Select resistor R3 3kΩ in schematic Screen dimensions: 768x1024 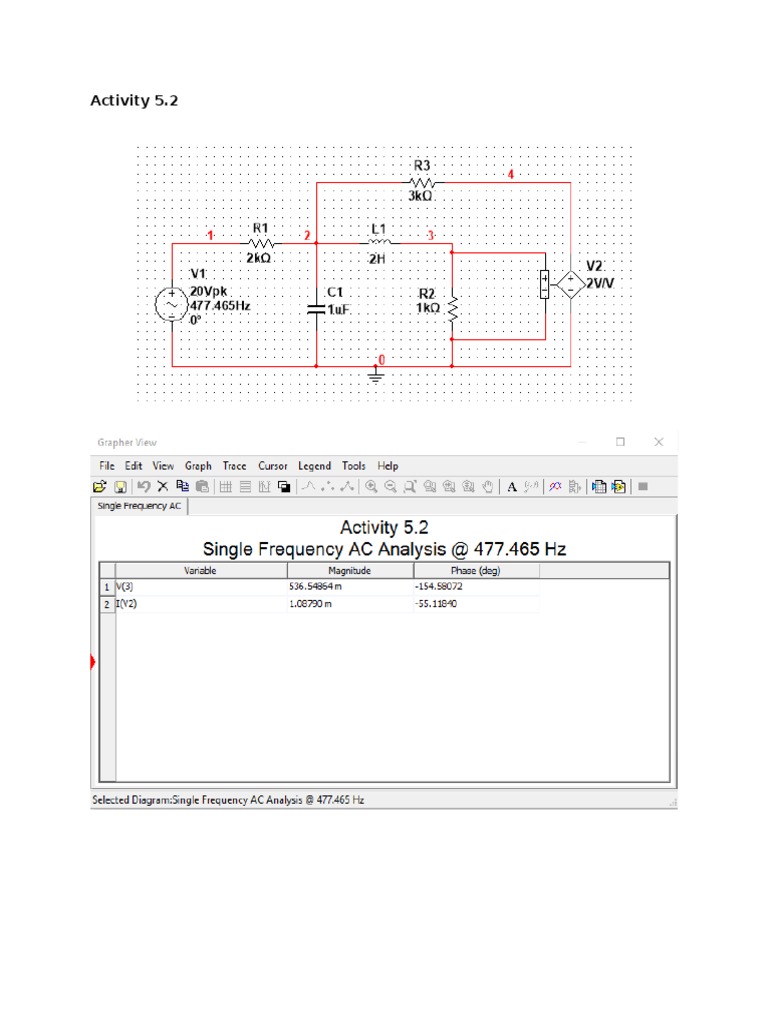pyautogui.click(x=422, y=181)
